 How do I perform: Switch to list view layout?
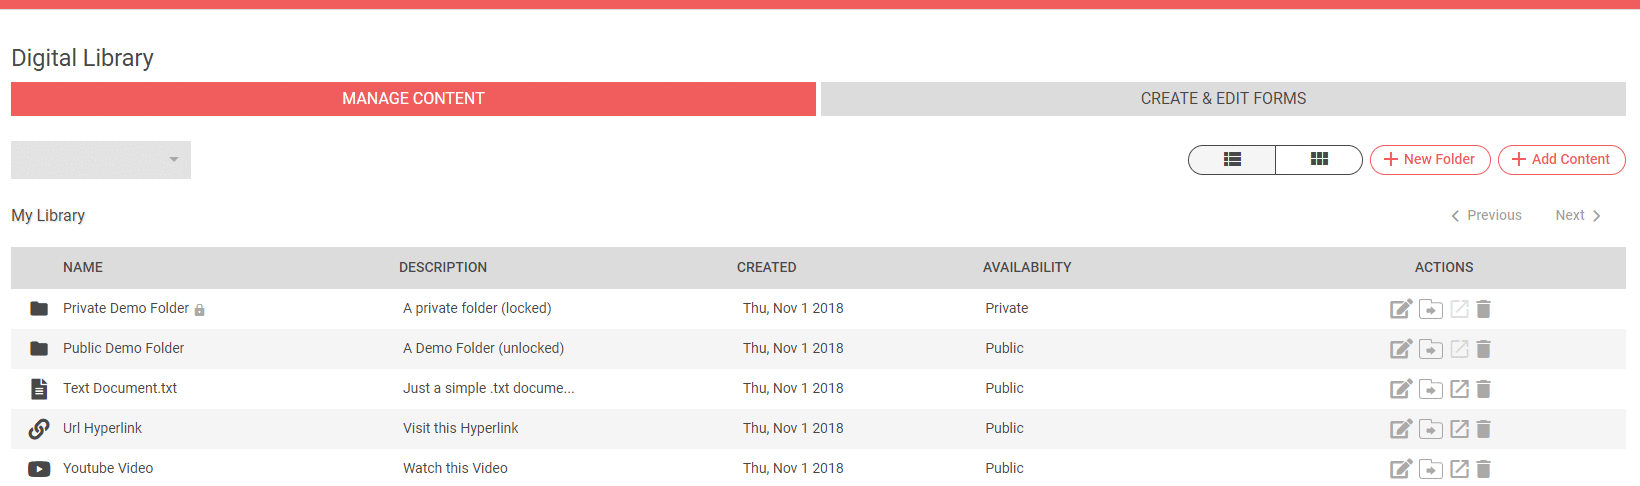tap(1232, 160)
